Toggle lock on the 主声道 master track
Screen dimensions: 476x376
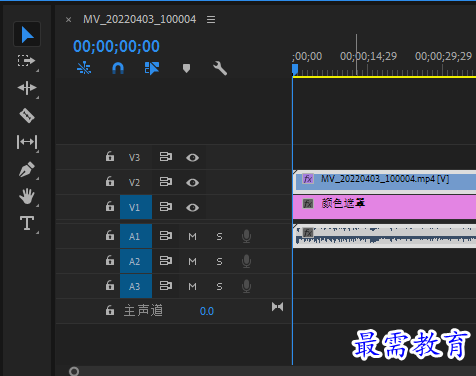click(x=110, y=310)
